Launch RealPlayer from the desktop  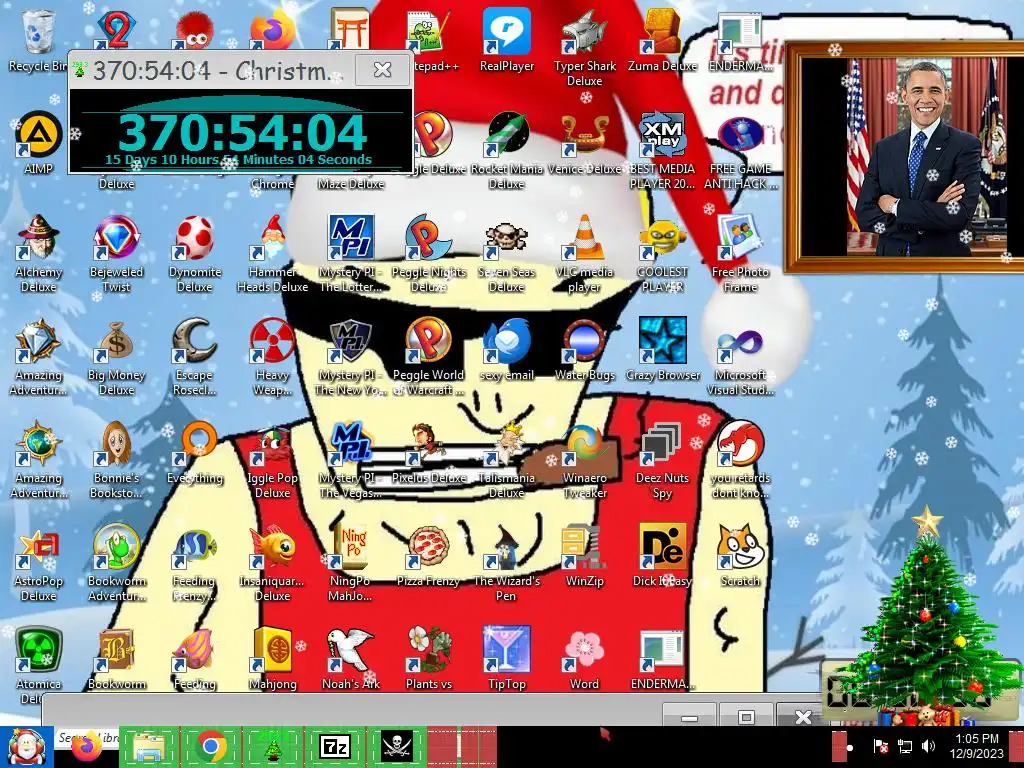507,40
